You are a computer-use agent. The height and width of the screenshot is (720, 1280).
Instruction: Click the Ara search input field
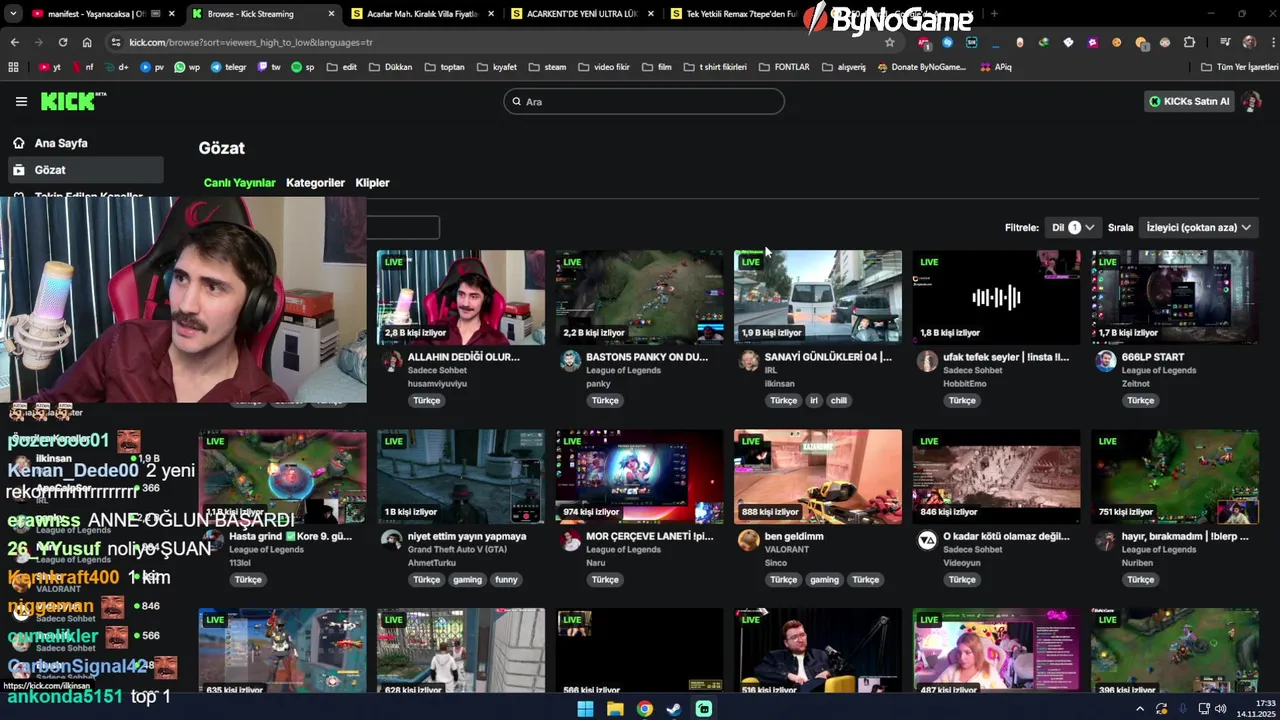[644, 101]
